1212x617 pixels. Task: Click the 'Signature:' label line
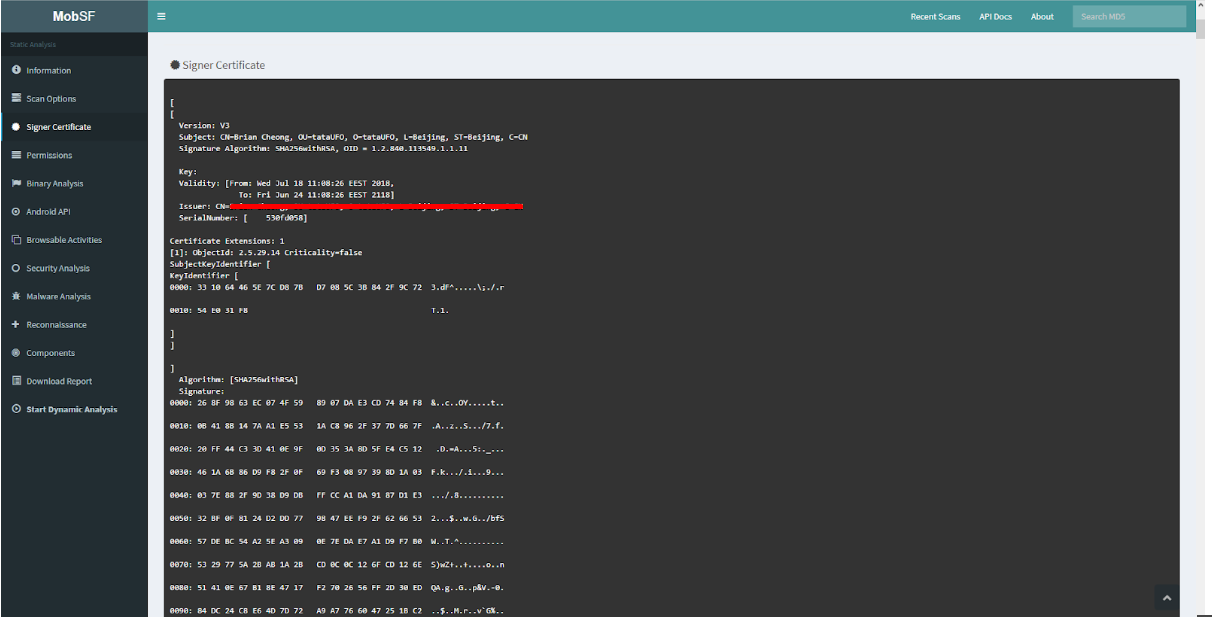(201, 391)
